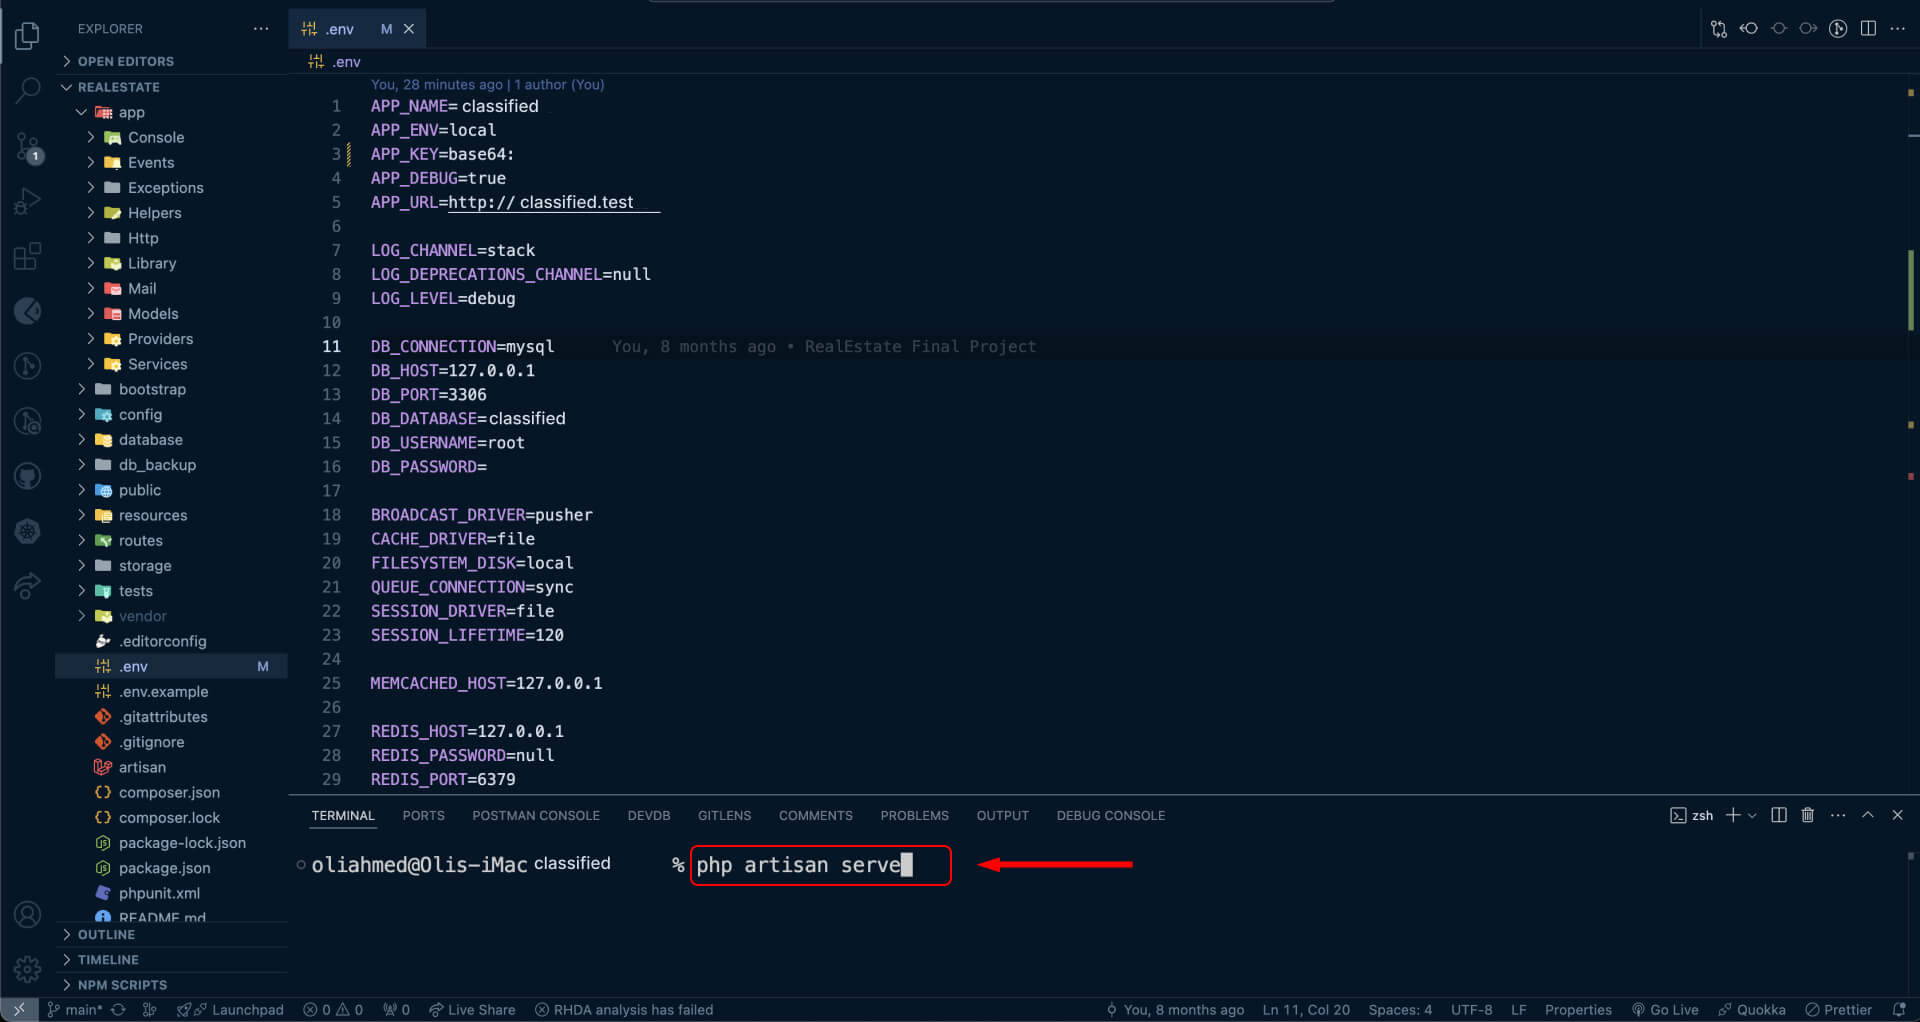Toggle Go Live server in status bar
This screenshot has height=1022, width=1920.
(x=1665, y=1010)
